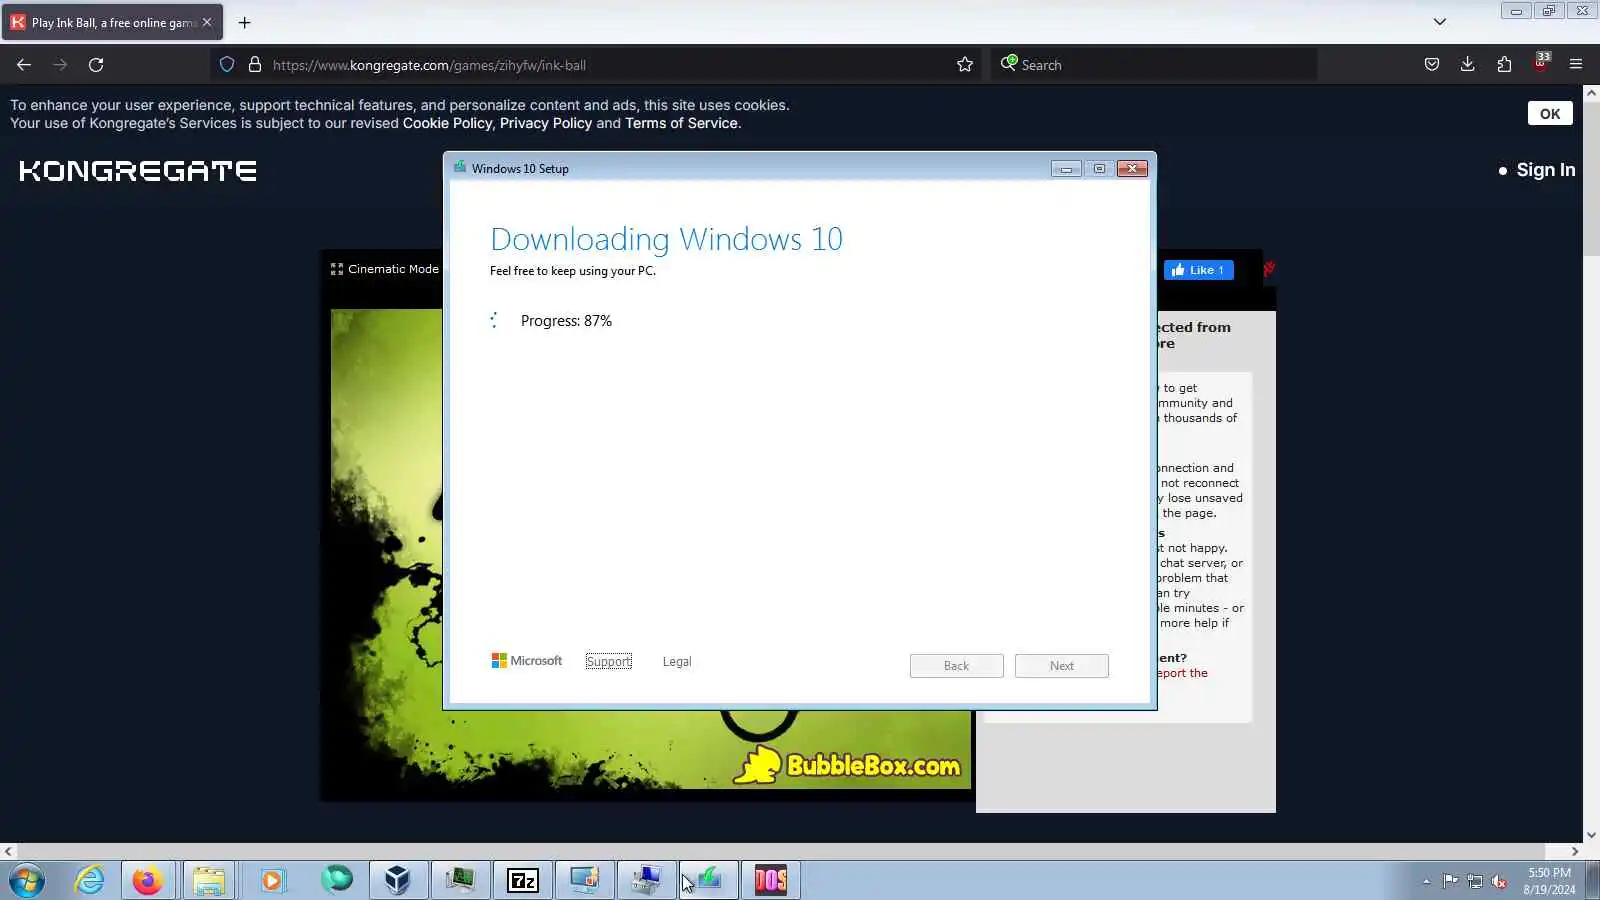
Task: Switch to Firefox in the taskbar
Action: (148, 881)
